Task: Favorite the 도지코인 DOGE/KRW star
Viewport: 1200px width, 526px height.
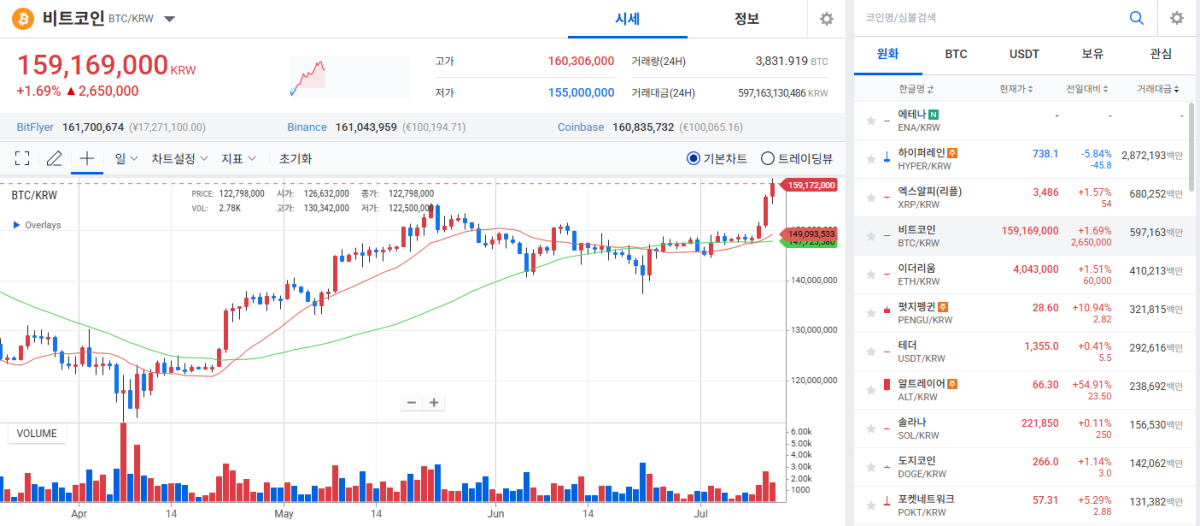Action: (871, 467)
